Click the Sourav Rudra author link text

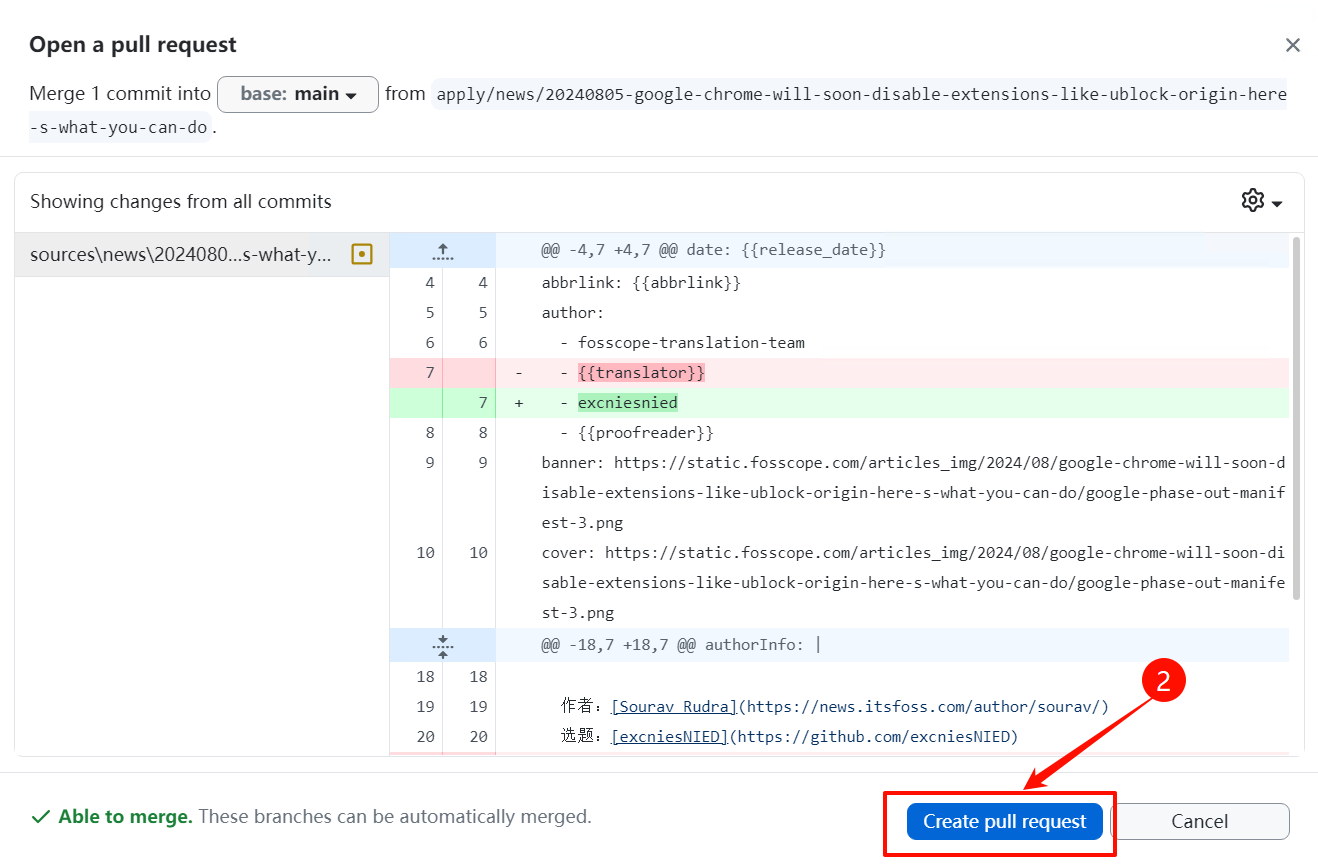coord(674,707)
